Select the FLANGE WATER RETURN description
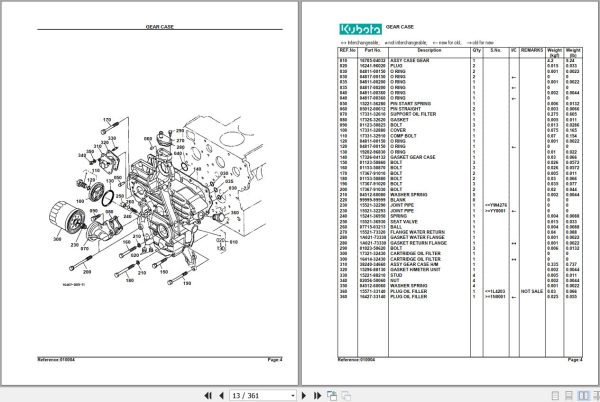Image resolution: width=600 pixels, height=402 pixels. 417,232
